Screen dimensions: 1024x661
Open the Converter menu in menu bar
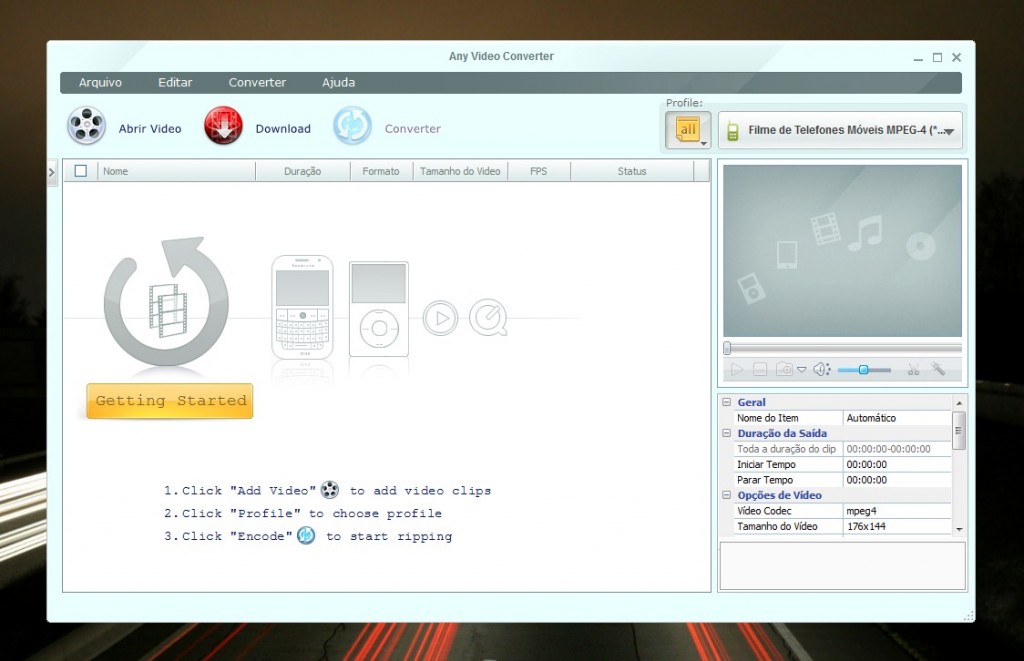click(257, 82)
